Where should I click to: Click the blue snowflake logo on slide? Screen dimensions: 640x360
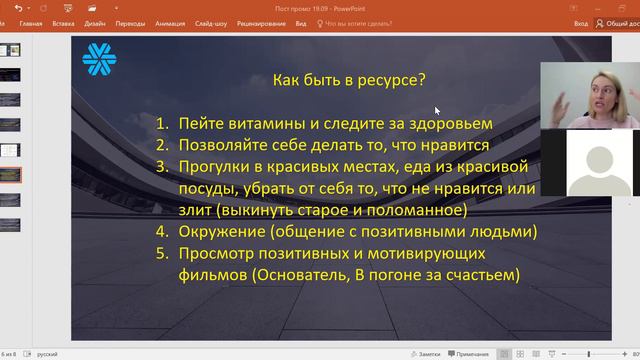click(99, 60)
